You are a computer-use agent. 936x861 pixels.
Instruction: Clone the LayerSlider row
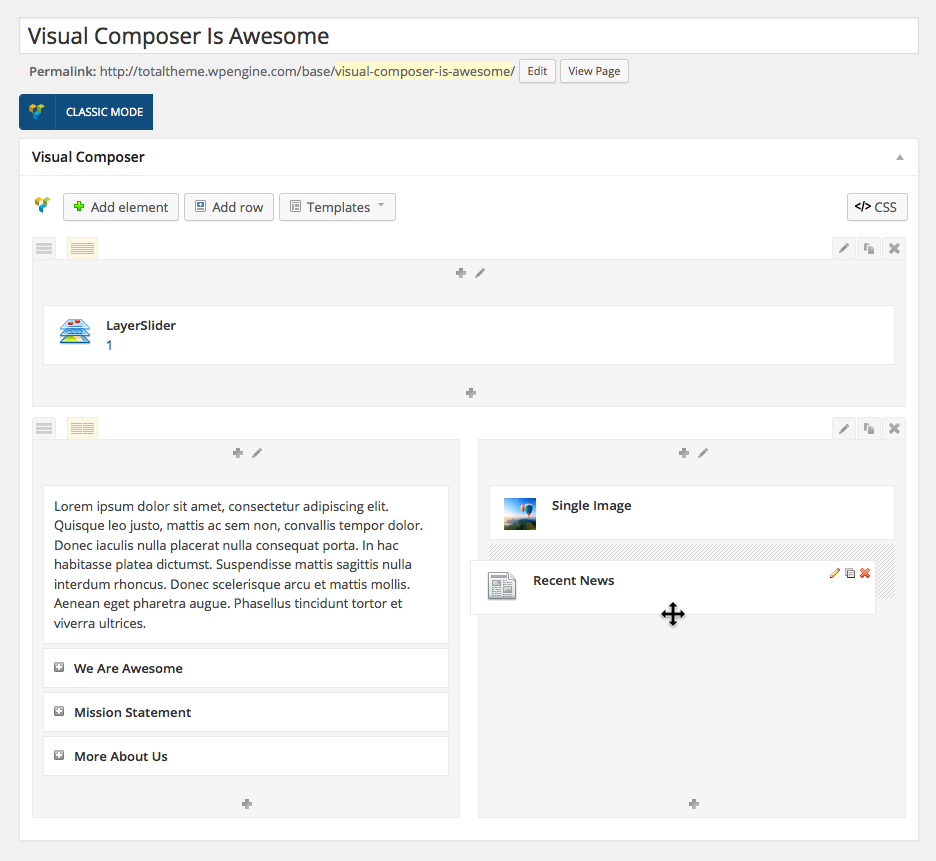point(869,248)
